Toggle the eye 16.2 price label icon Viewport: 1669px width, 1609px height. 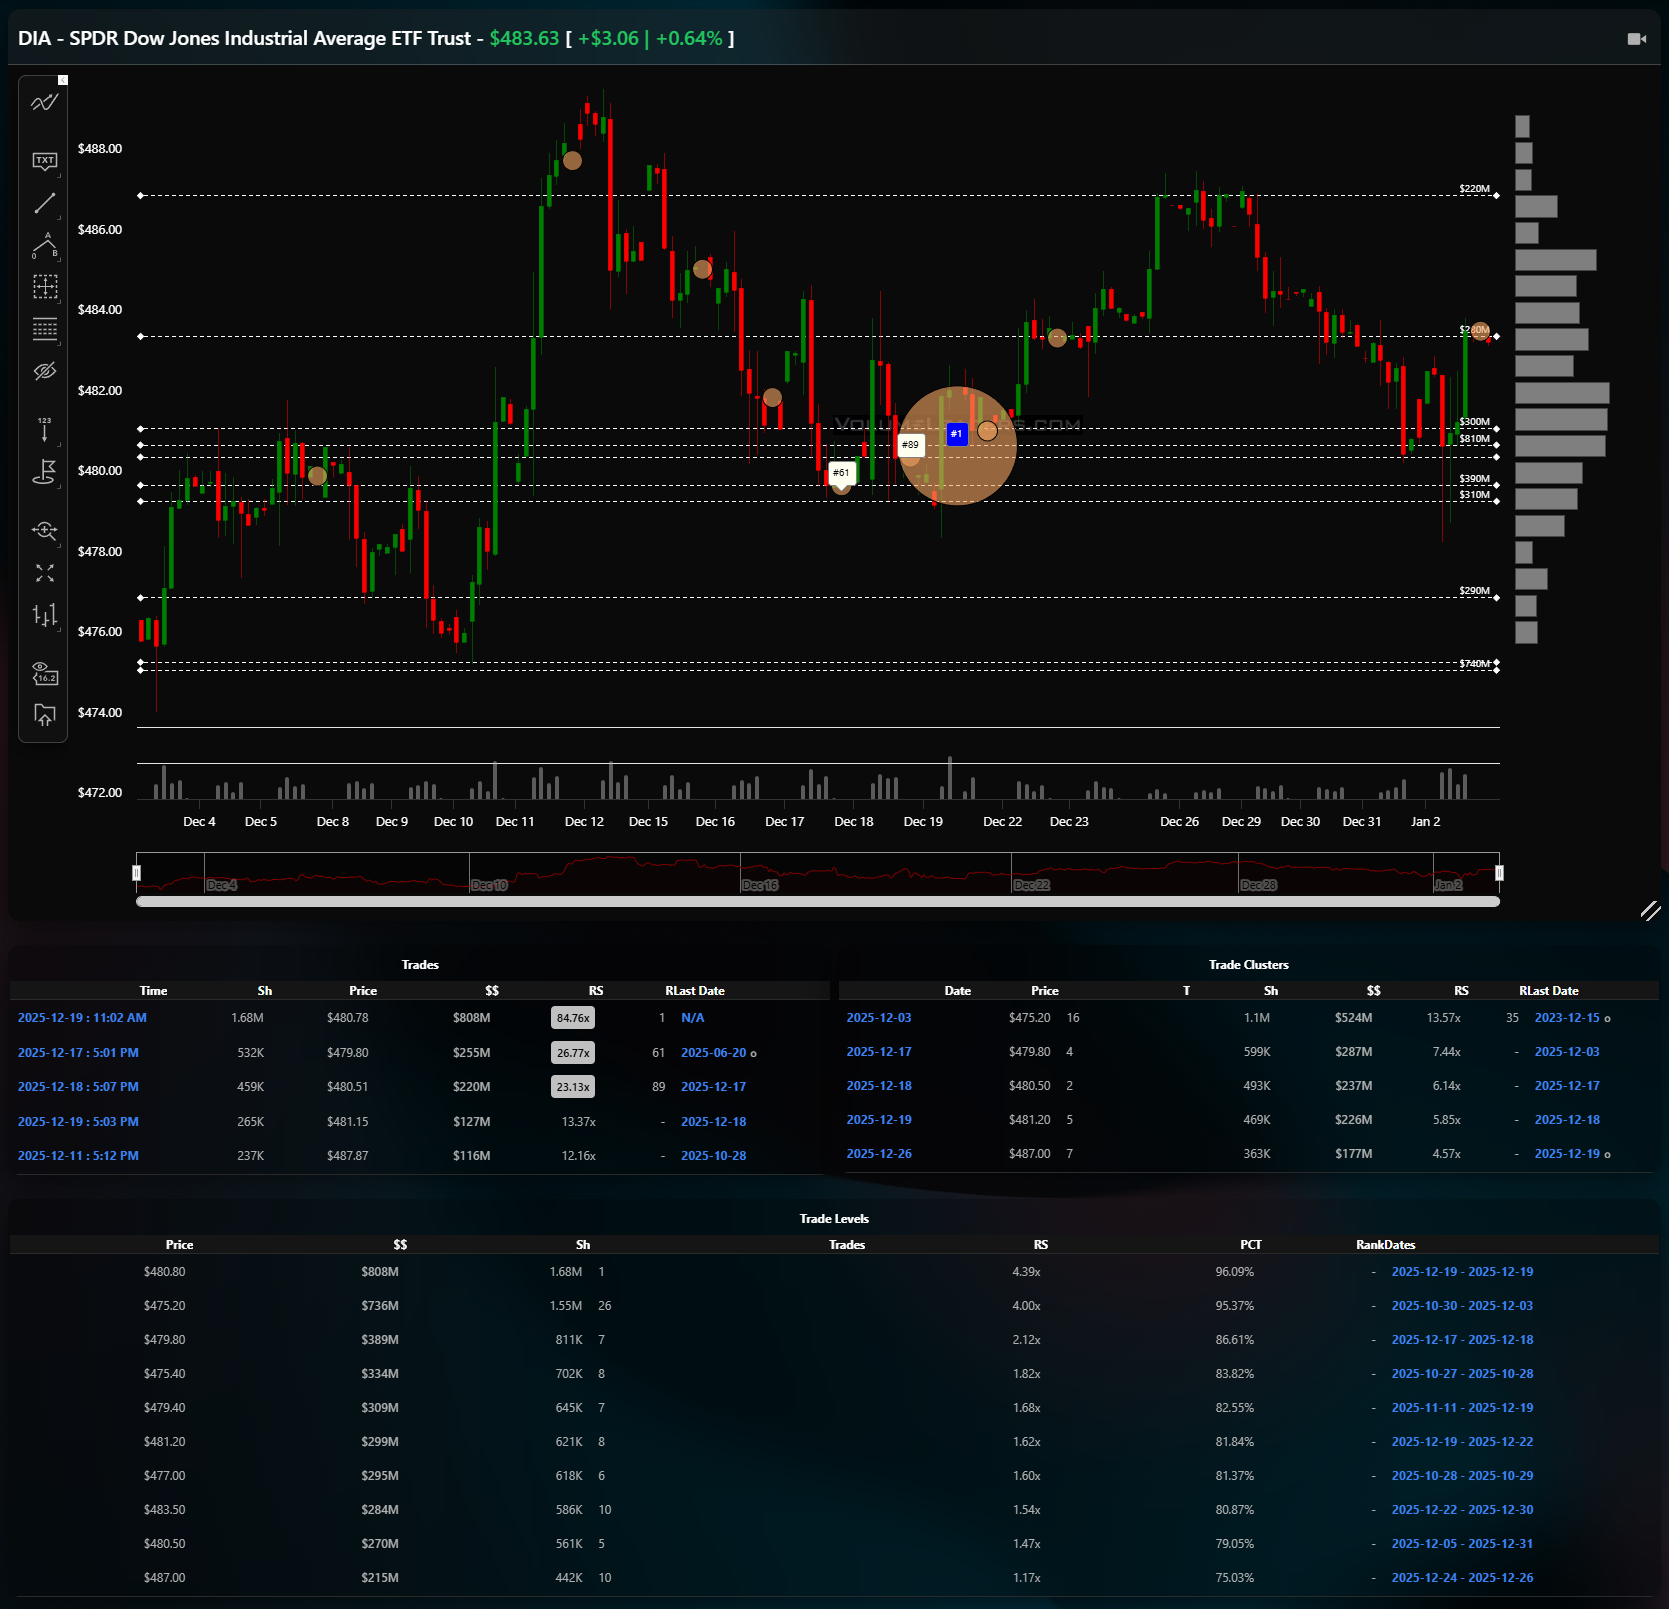44,673
